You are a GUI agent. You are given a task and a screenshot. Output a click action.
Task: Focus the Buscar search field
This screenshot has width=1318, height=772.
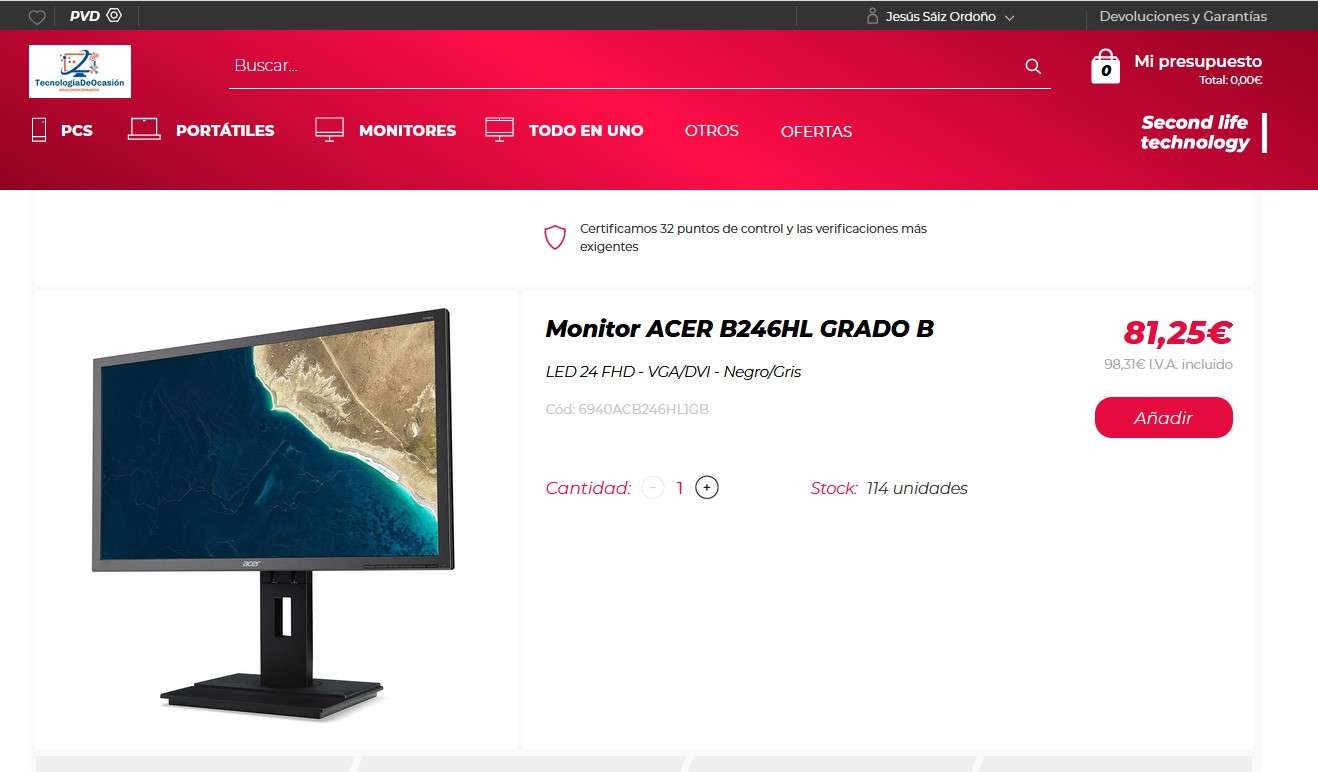625,66
